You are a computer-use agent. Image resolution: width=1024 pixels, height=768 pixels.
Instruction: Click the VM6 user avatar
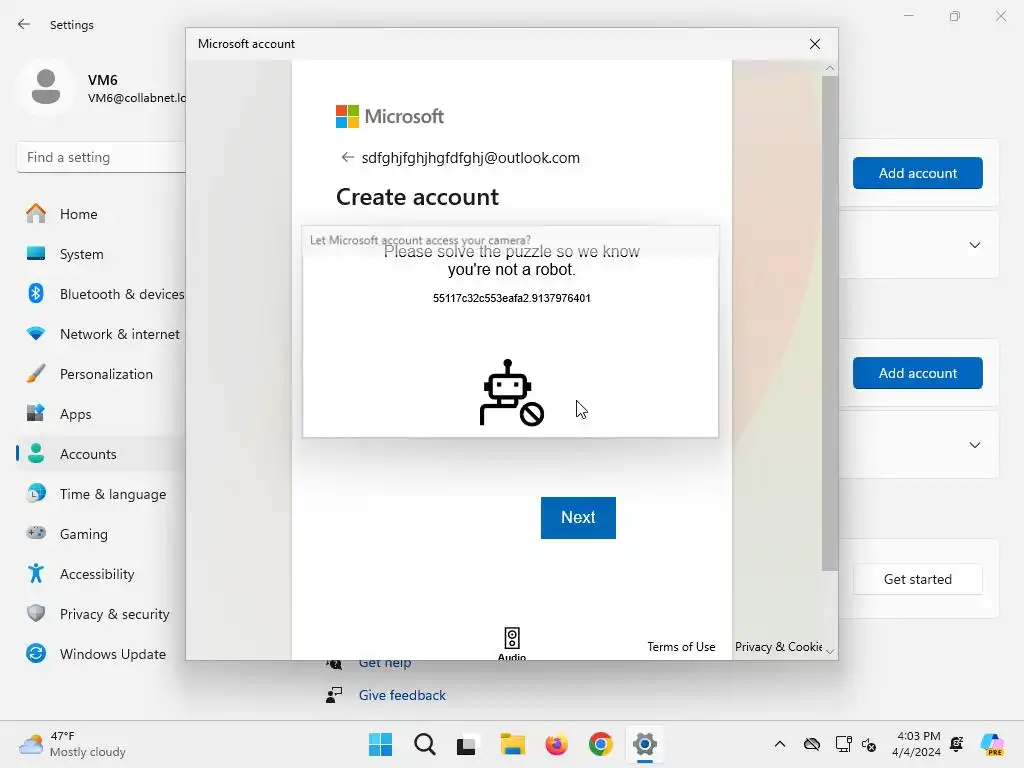point(46,87)
